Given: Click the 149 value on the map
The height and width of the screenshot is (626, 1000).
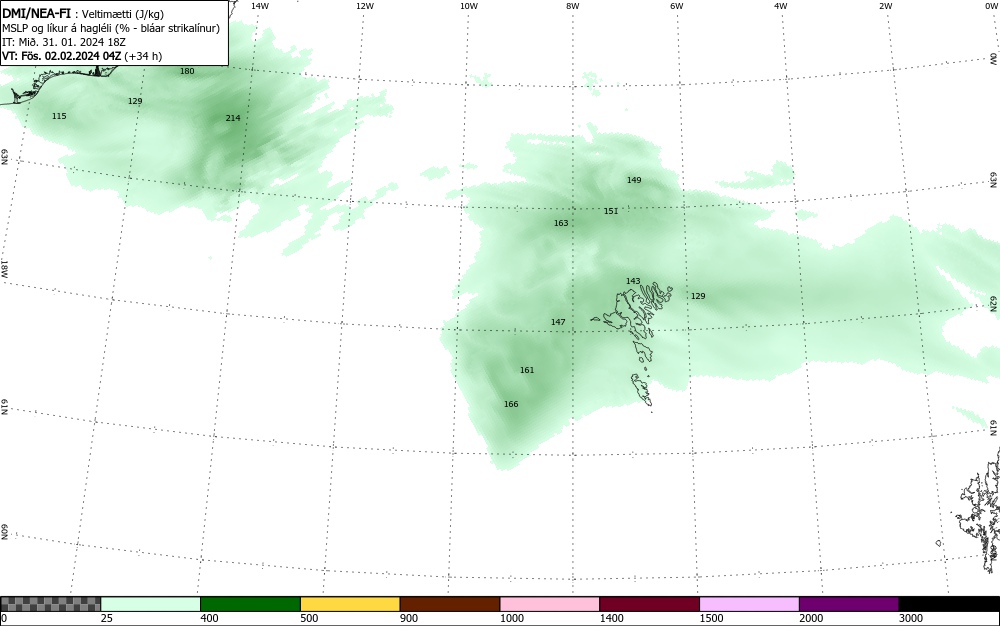Looking at the screenshot, I should pos(633,180).
